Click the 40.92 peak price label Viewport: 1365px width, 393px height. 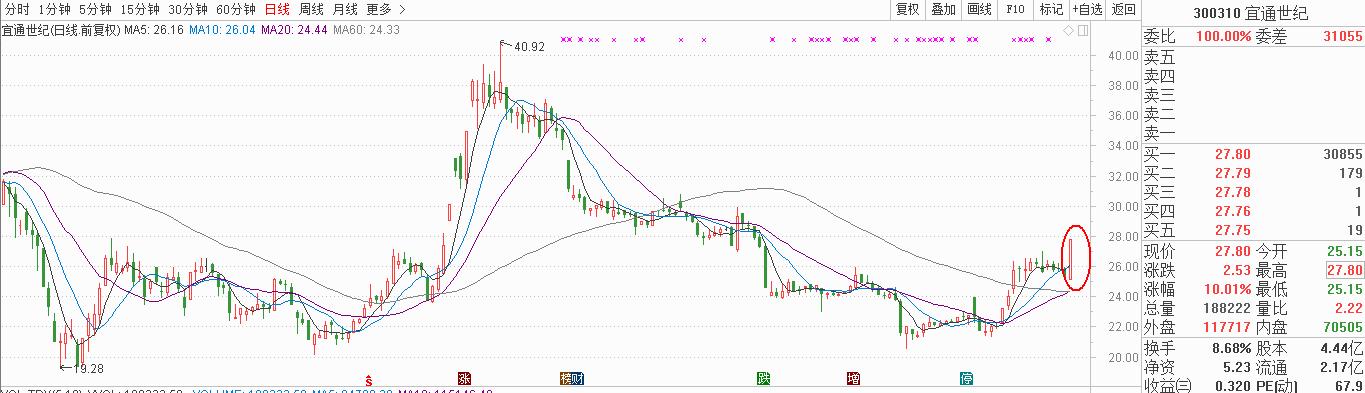pos(528,47)
